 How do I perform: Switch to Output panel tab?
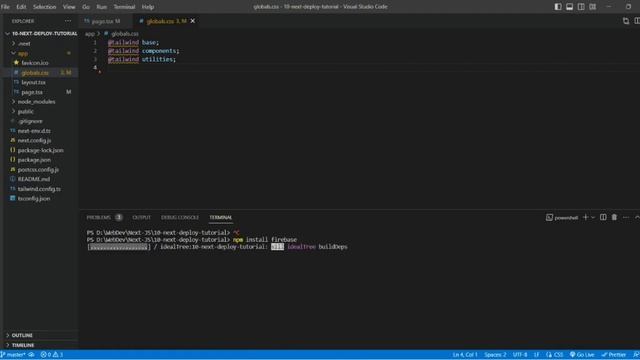coord(142,218)
